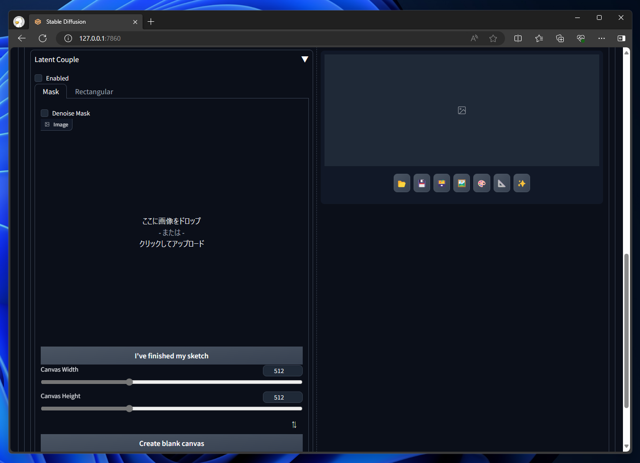
Task: Go back using the browser back arrow
Action: click(x=22, y=38)
